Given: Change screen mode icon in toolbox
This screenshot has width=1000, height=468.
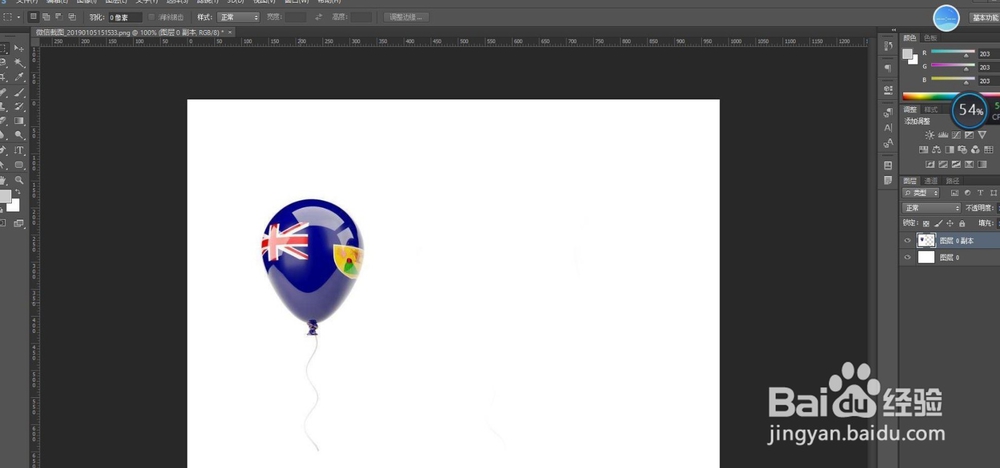Looking at the screenshot, I should [18, 223].
